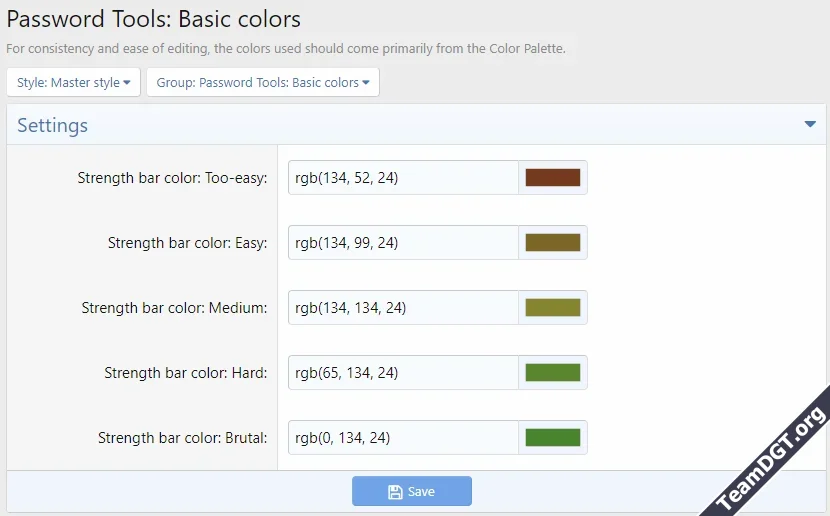The height and width of the screenshot is (516, 830).
Task: Click the "Strength bar color: Easy" label
Action: 187,243
